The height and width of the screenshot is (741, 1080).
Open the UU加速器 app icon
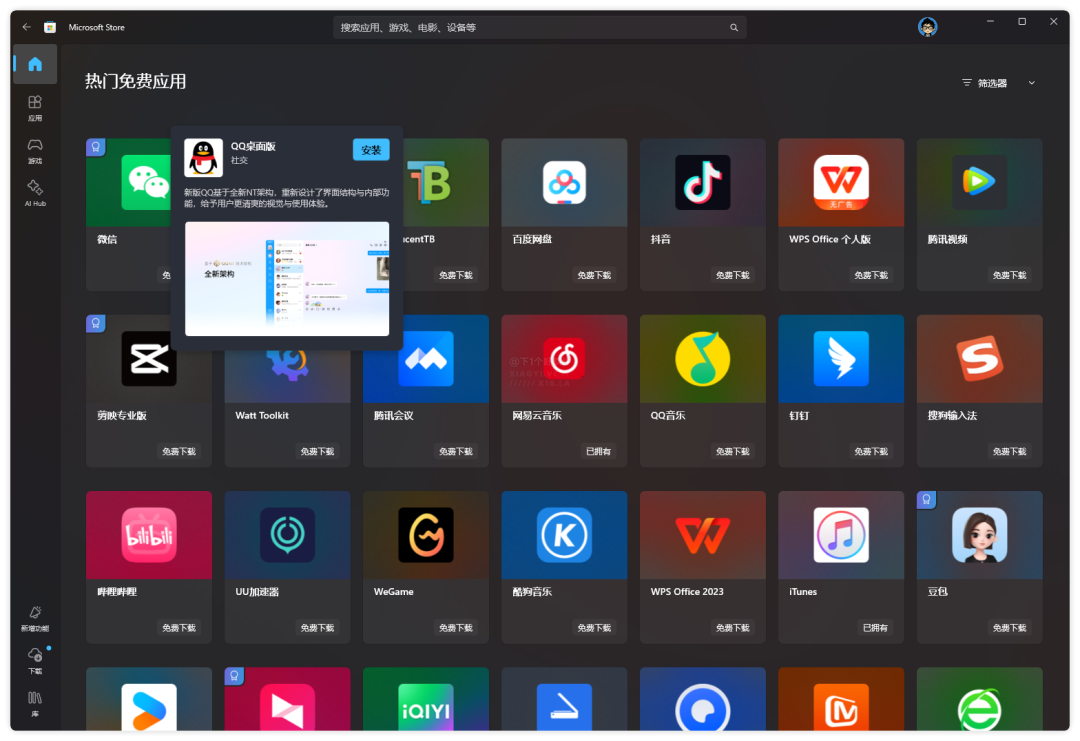(287, 535)
